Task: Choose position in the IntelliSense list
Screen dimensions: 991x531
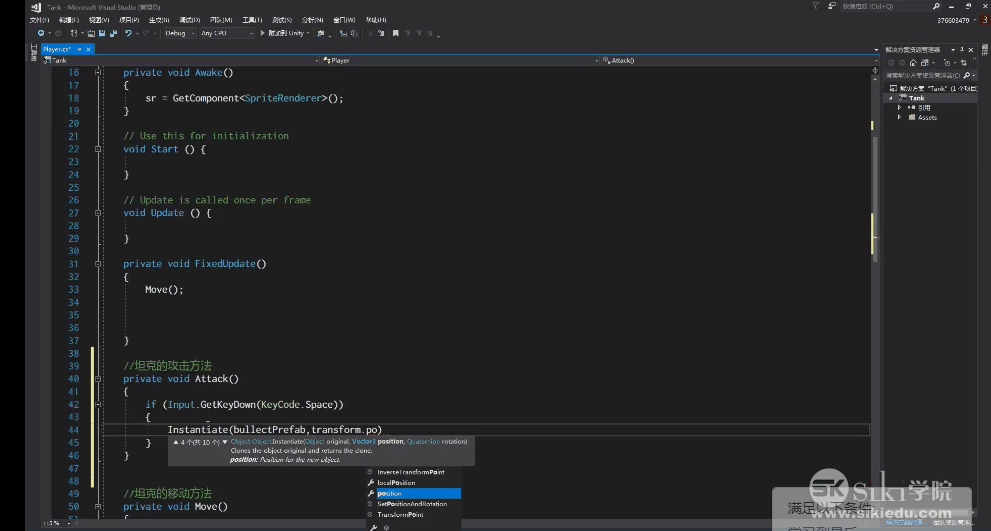Action: (390, 493)
